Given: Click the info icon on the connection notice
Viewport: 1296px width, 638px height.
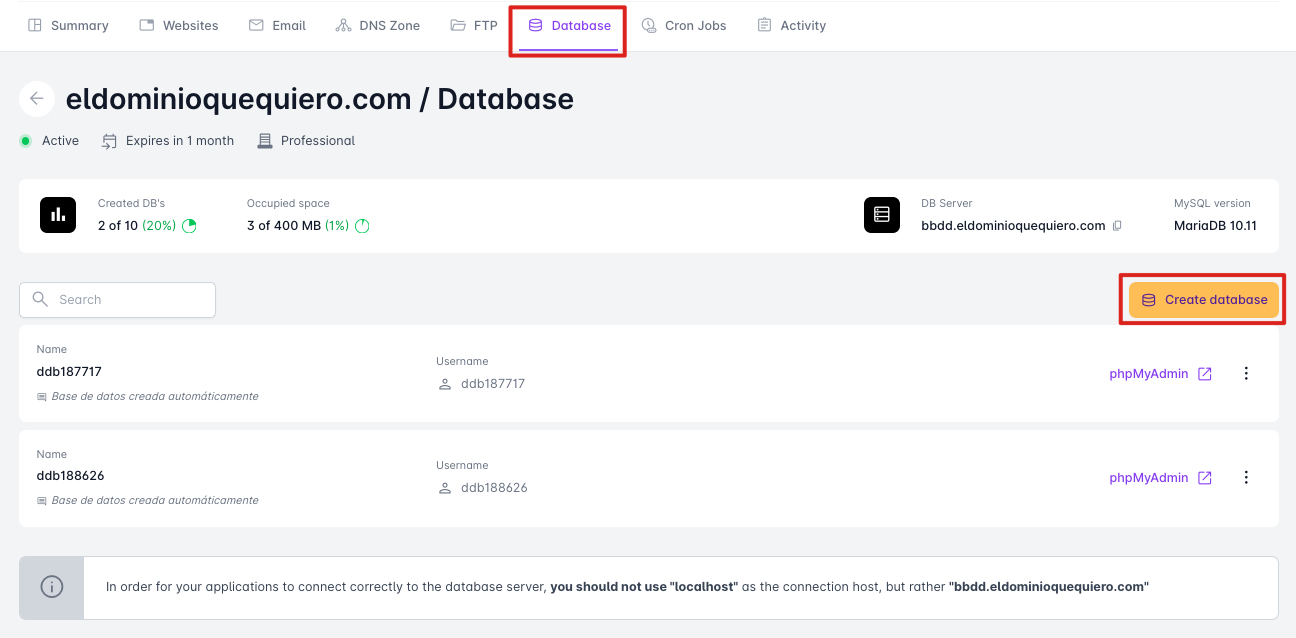Looking at the screenshot, I should pos(51,587).
